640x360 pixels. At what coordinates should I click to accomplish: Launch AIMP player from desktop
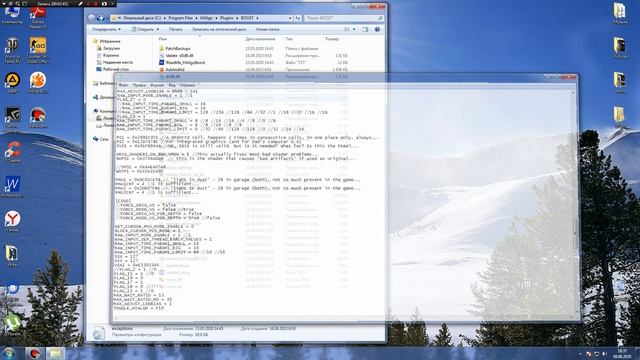click(x=12, y=82)
